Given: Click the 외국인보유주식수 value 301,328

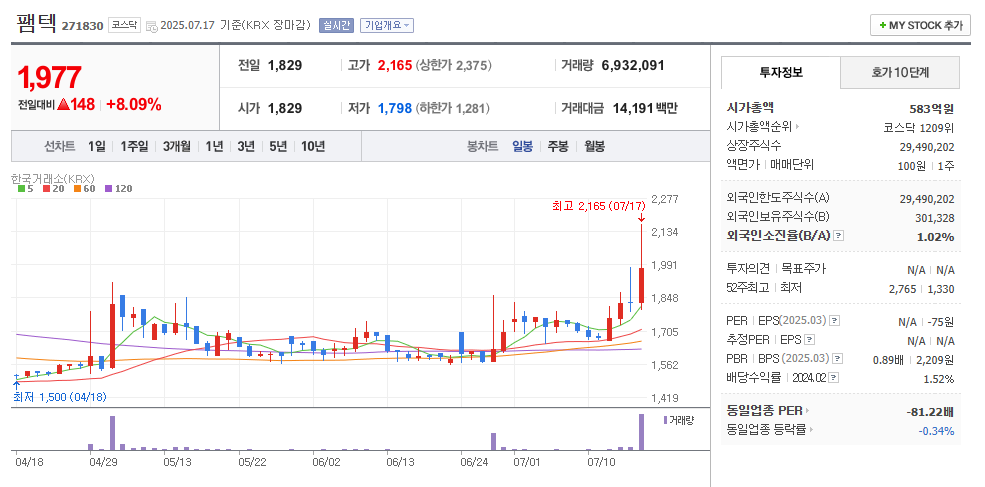Looking at the screenshot, I should pos(933,218).
